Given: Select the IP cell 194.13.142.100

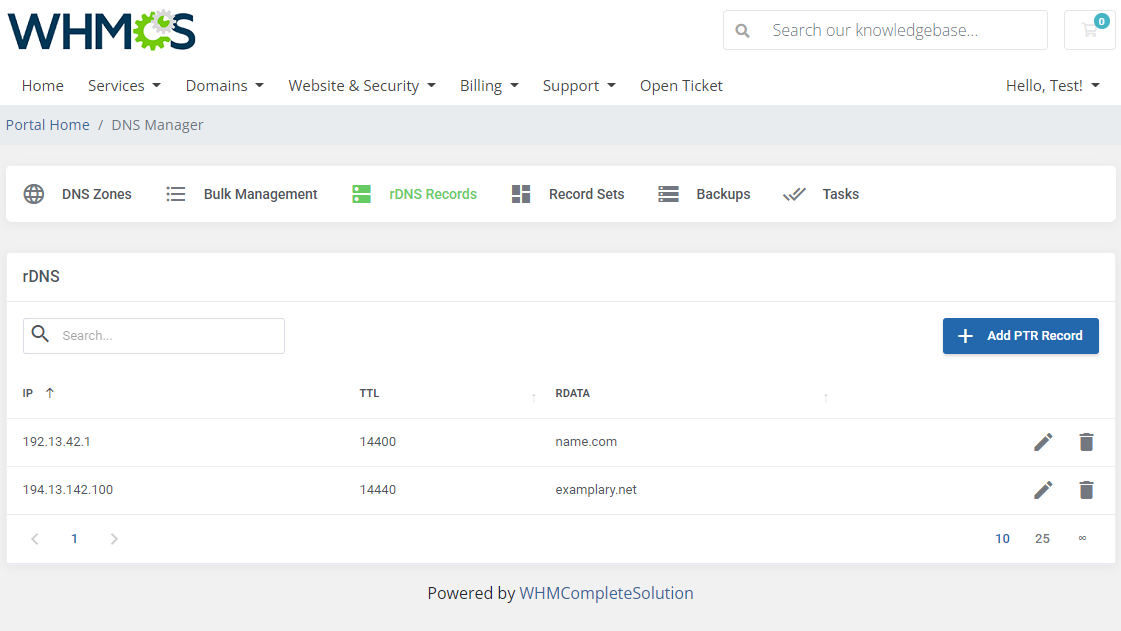Looking at the screenshot, I should click(68, 490).
